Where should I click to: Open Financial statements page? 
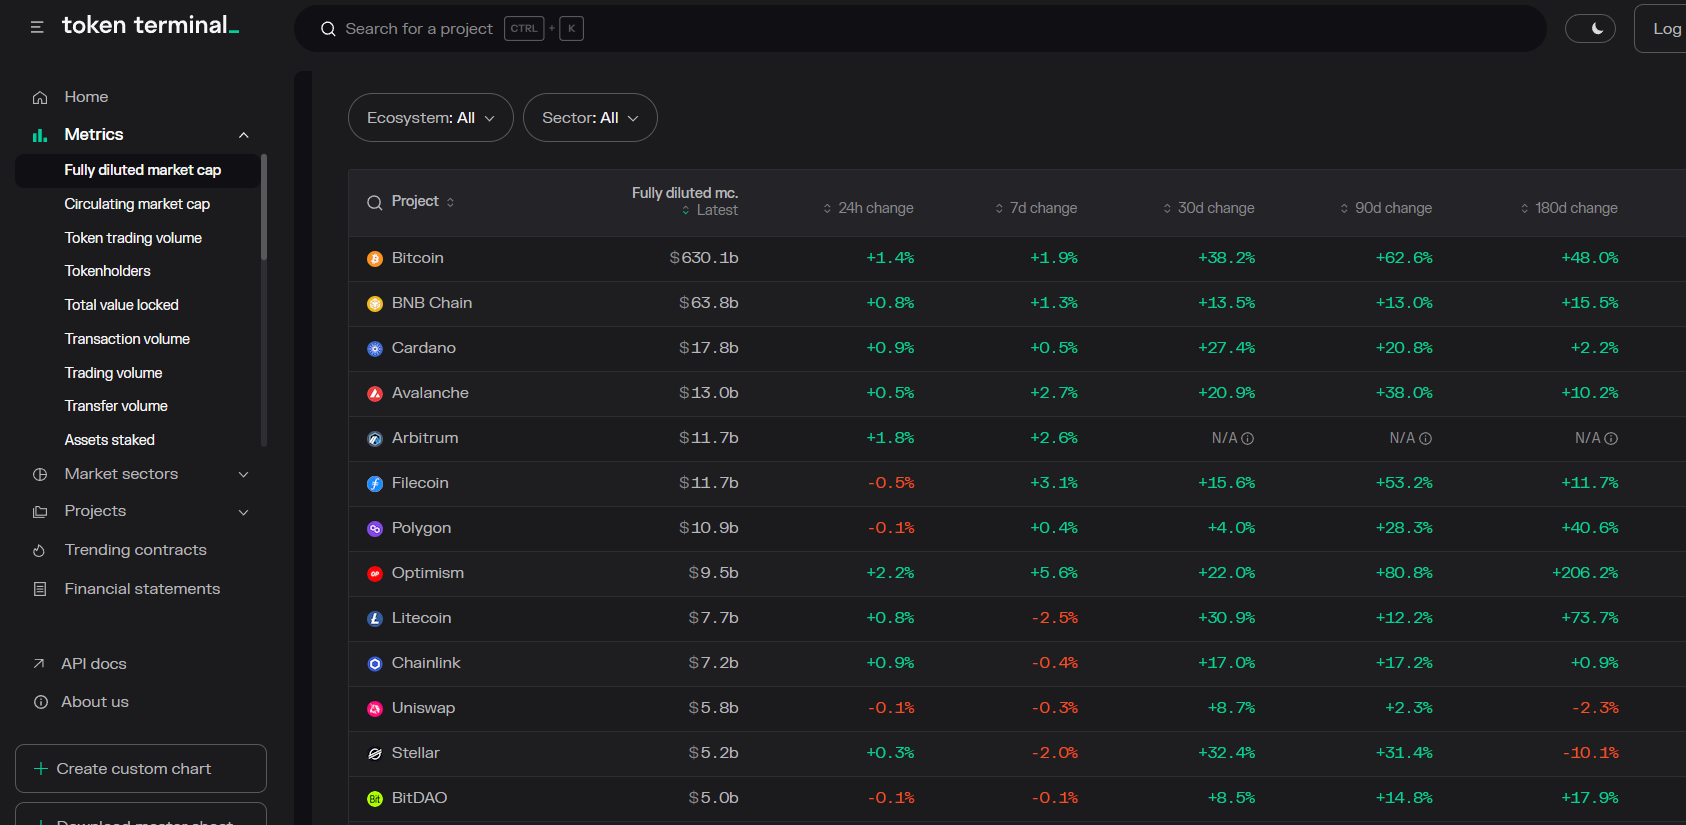tap(142, 589)
